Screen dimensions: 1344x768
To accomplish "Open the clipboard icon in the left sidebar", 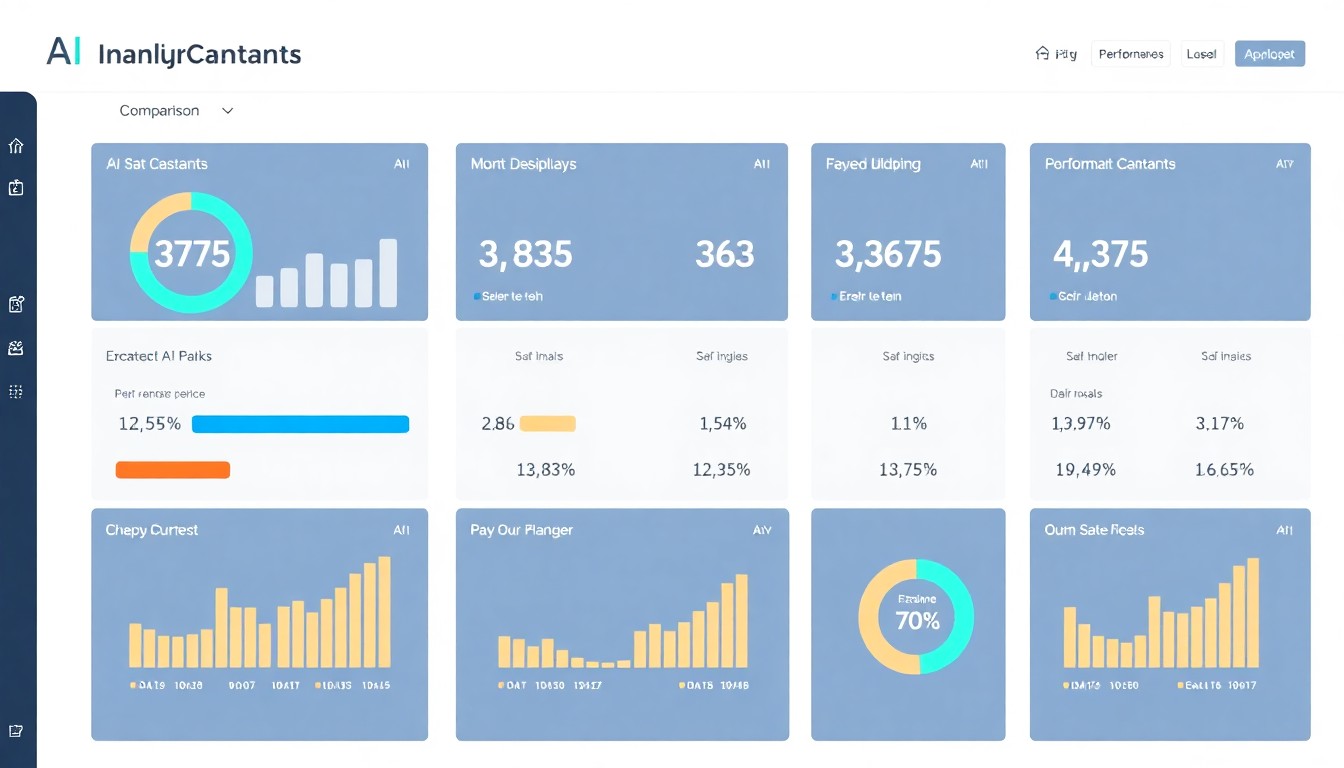I will (x=16, y=187).
